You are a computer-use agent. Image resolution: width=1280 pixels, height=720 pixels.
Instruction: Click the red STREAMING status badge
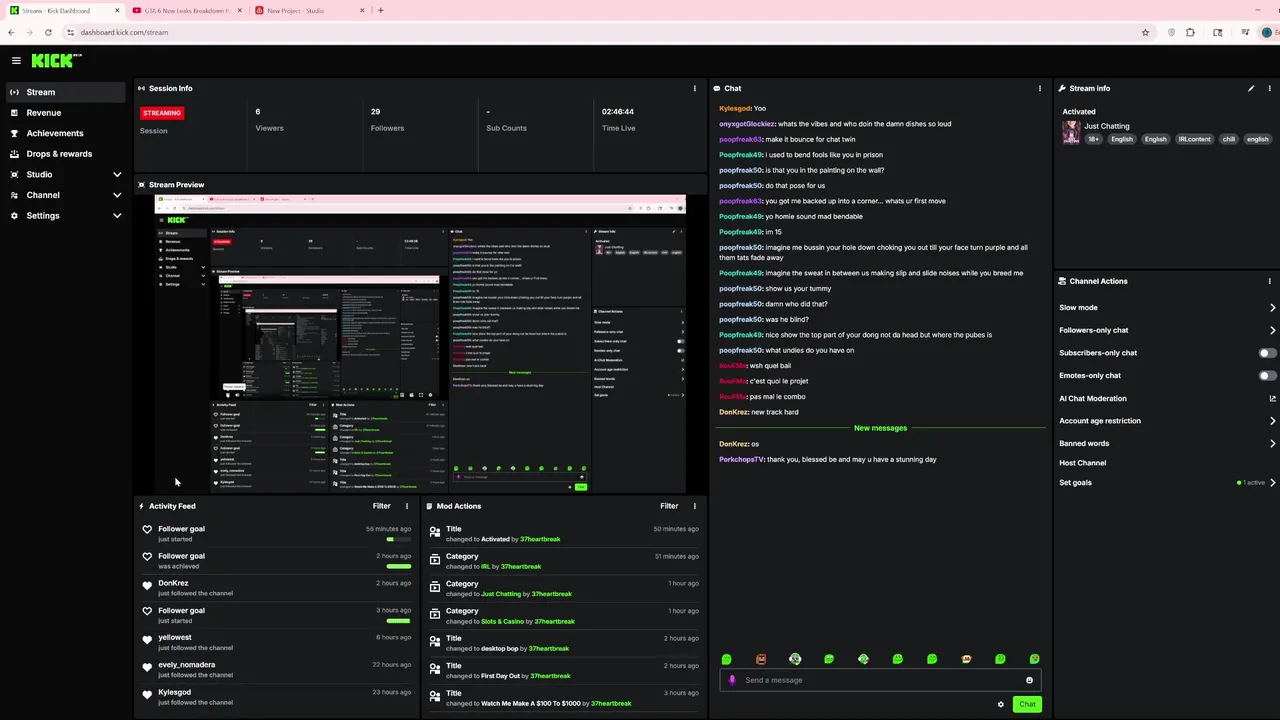(162, 113)
